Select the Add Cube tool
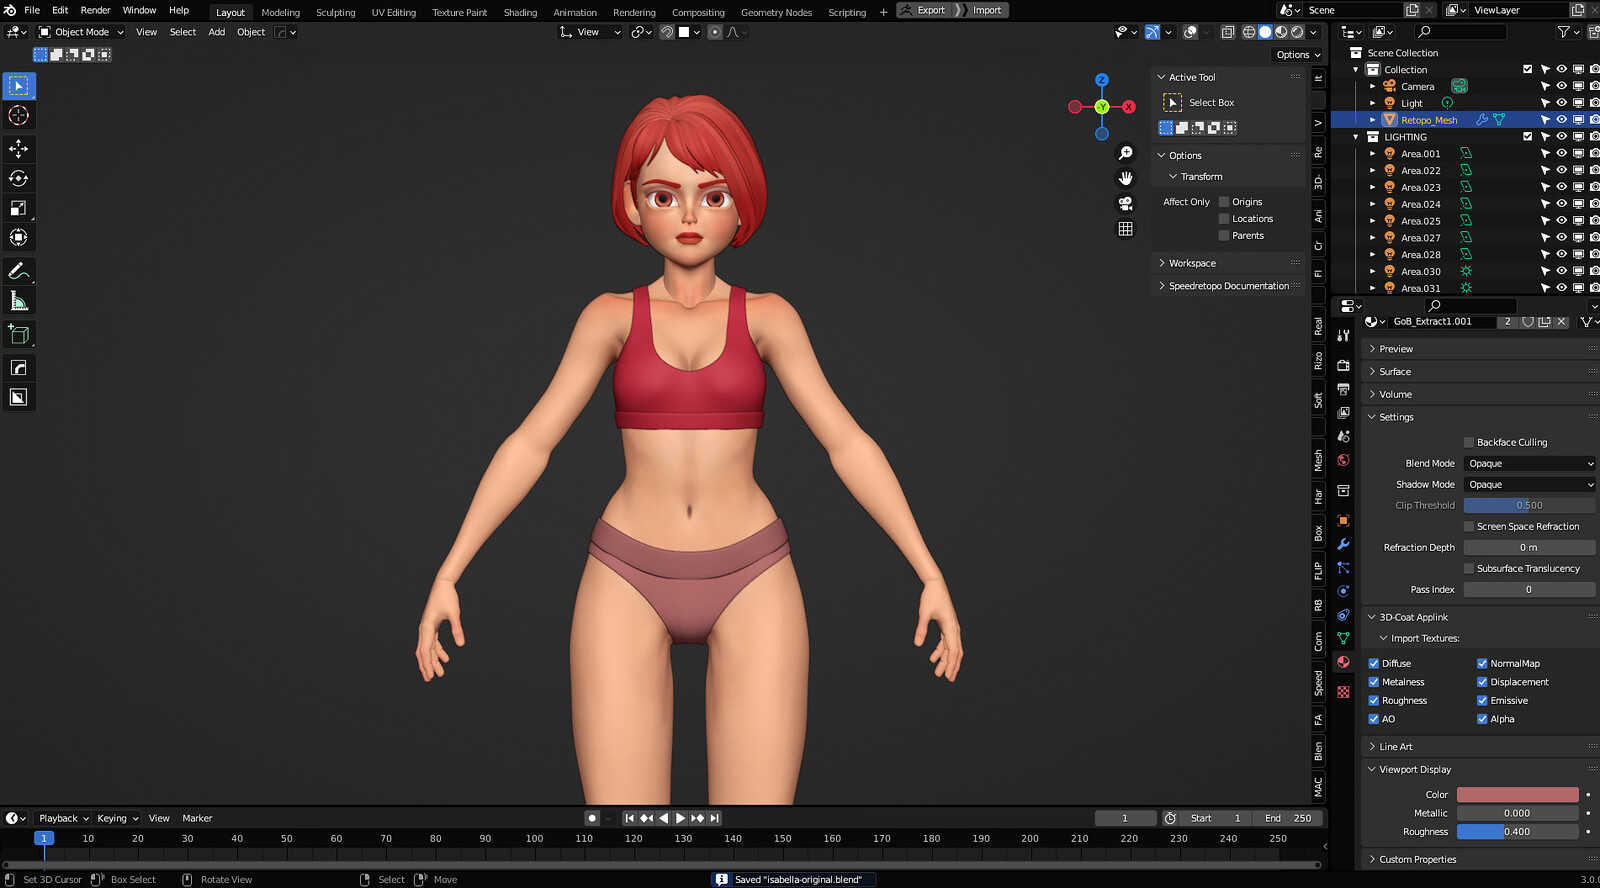The image size is (1600, 888). point(19,334)
